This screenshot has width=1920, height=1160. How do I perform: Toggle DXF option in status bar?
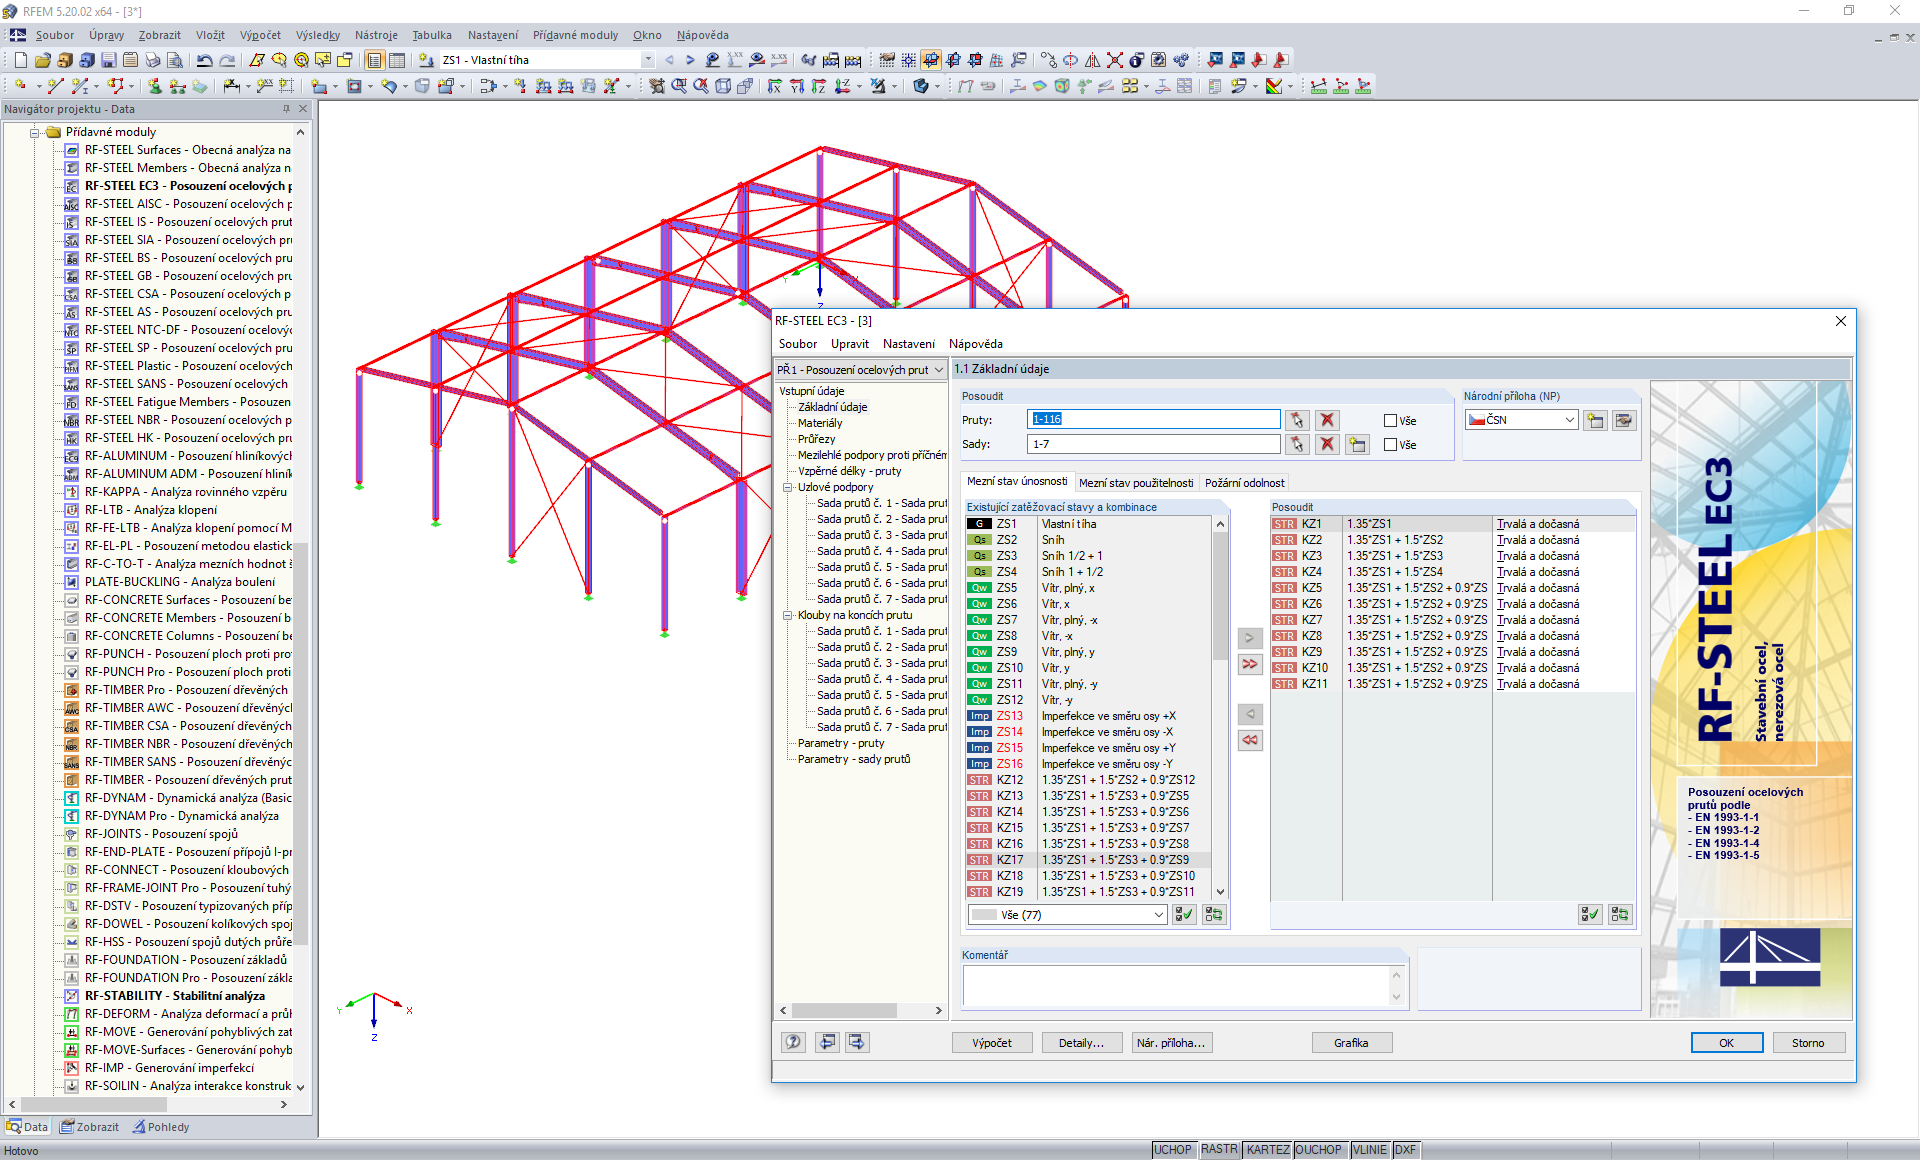[1405, 1150]
